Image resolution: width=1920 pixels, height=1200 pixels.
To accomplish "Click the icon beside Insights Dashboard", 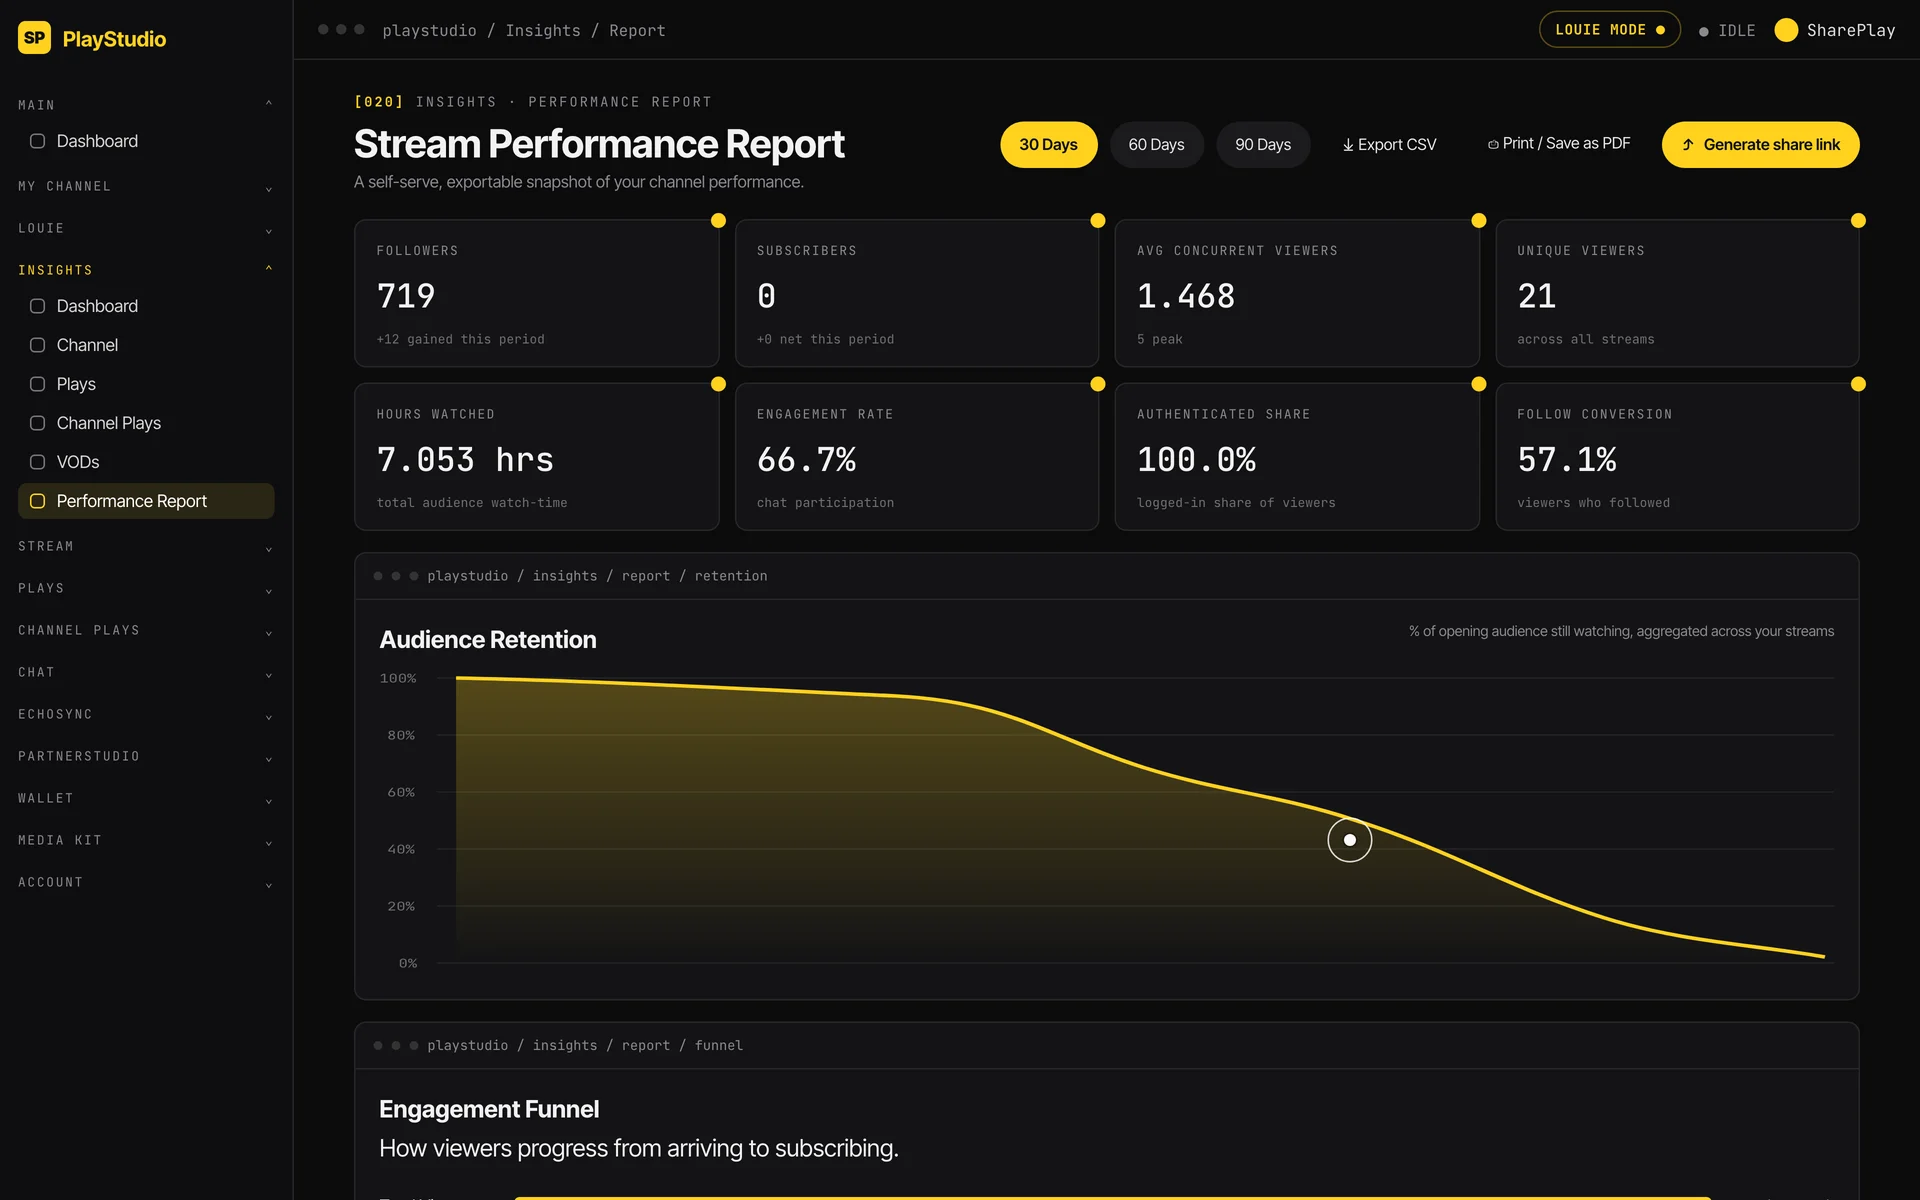I will pyautogui.click(x=37, y=306).
